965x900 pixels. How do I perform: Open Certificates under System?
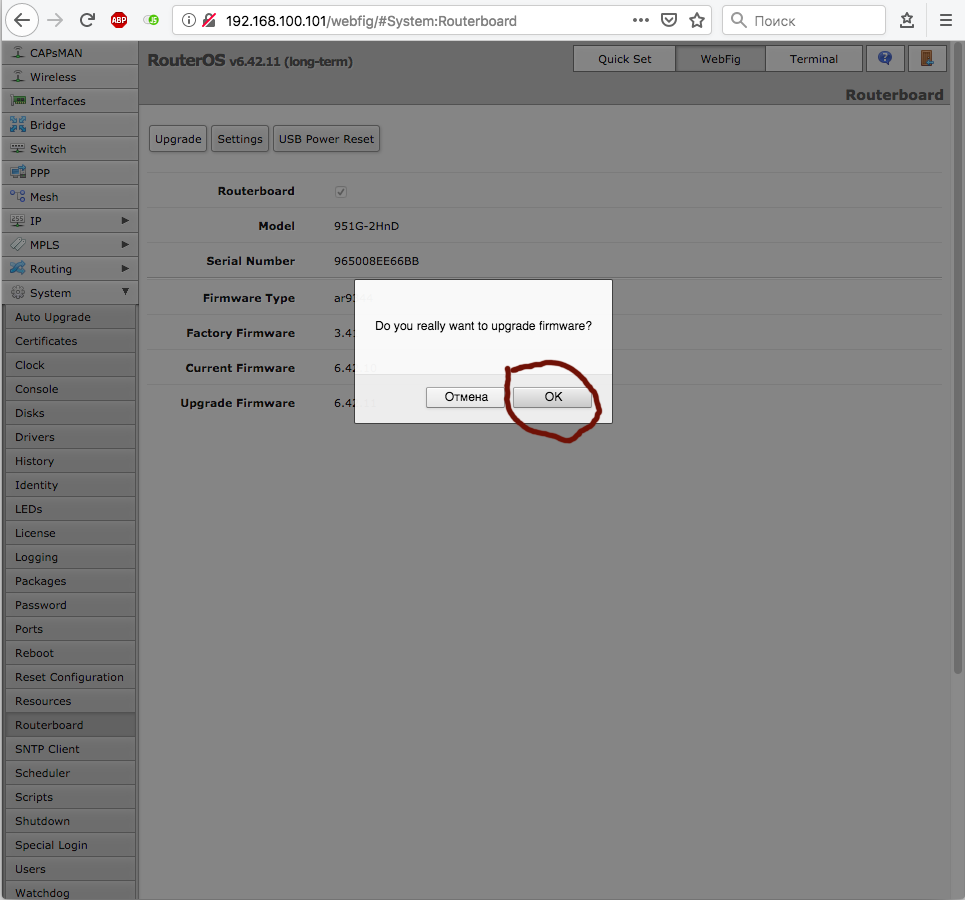70,341
